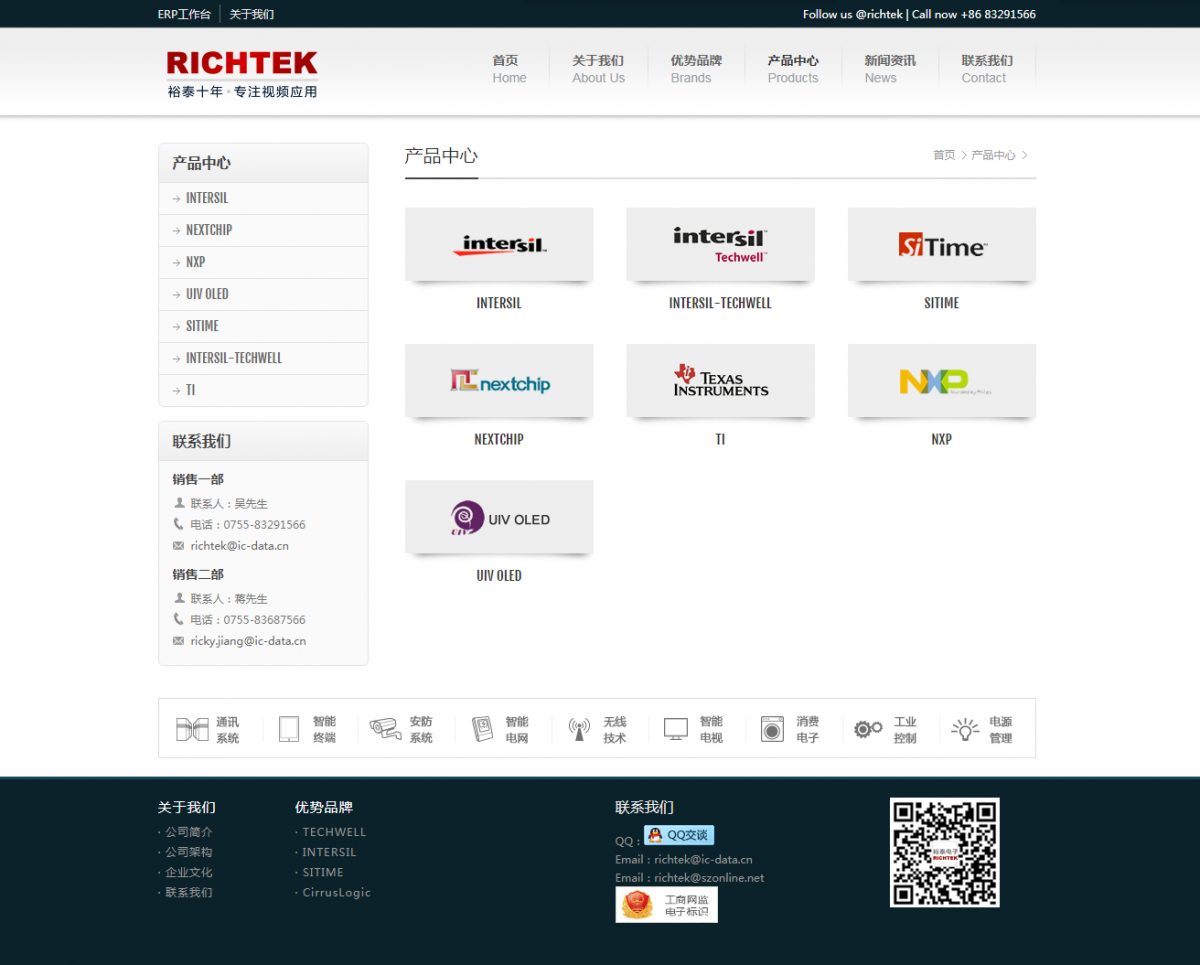Open the About Us menu item

point(598,69)
